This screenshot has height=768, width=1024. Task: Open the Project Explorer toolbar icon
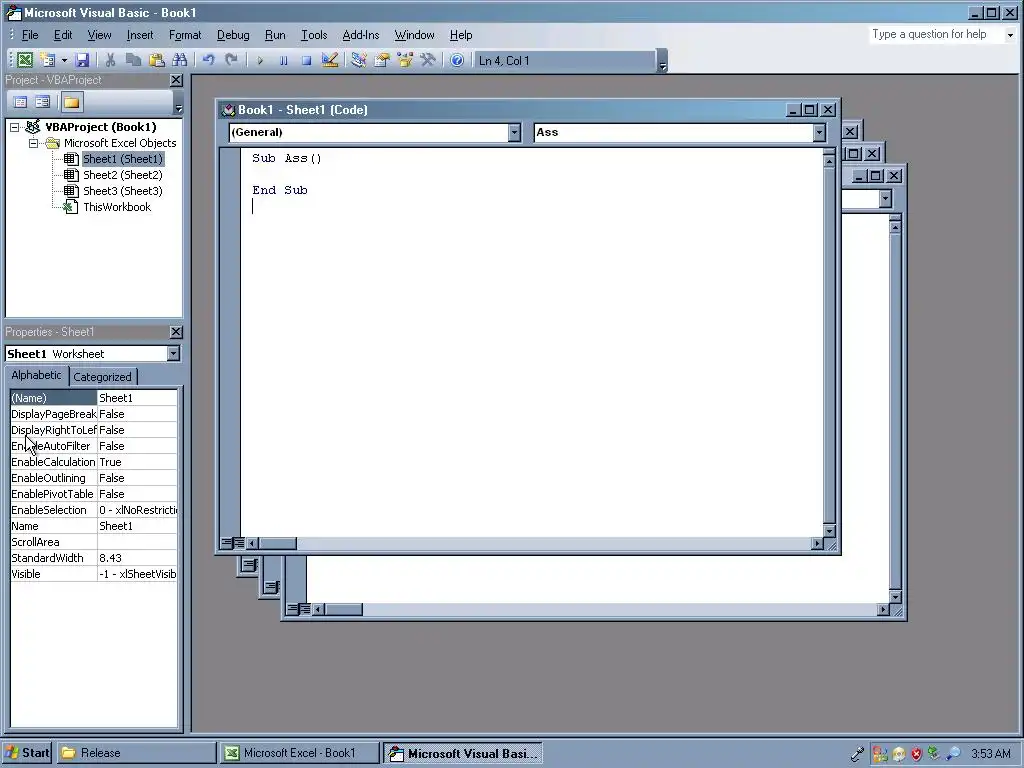tap(359, 61)
